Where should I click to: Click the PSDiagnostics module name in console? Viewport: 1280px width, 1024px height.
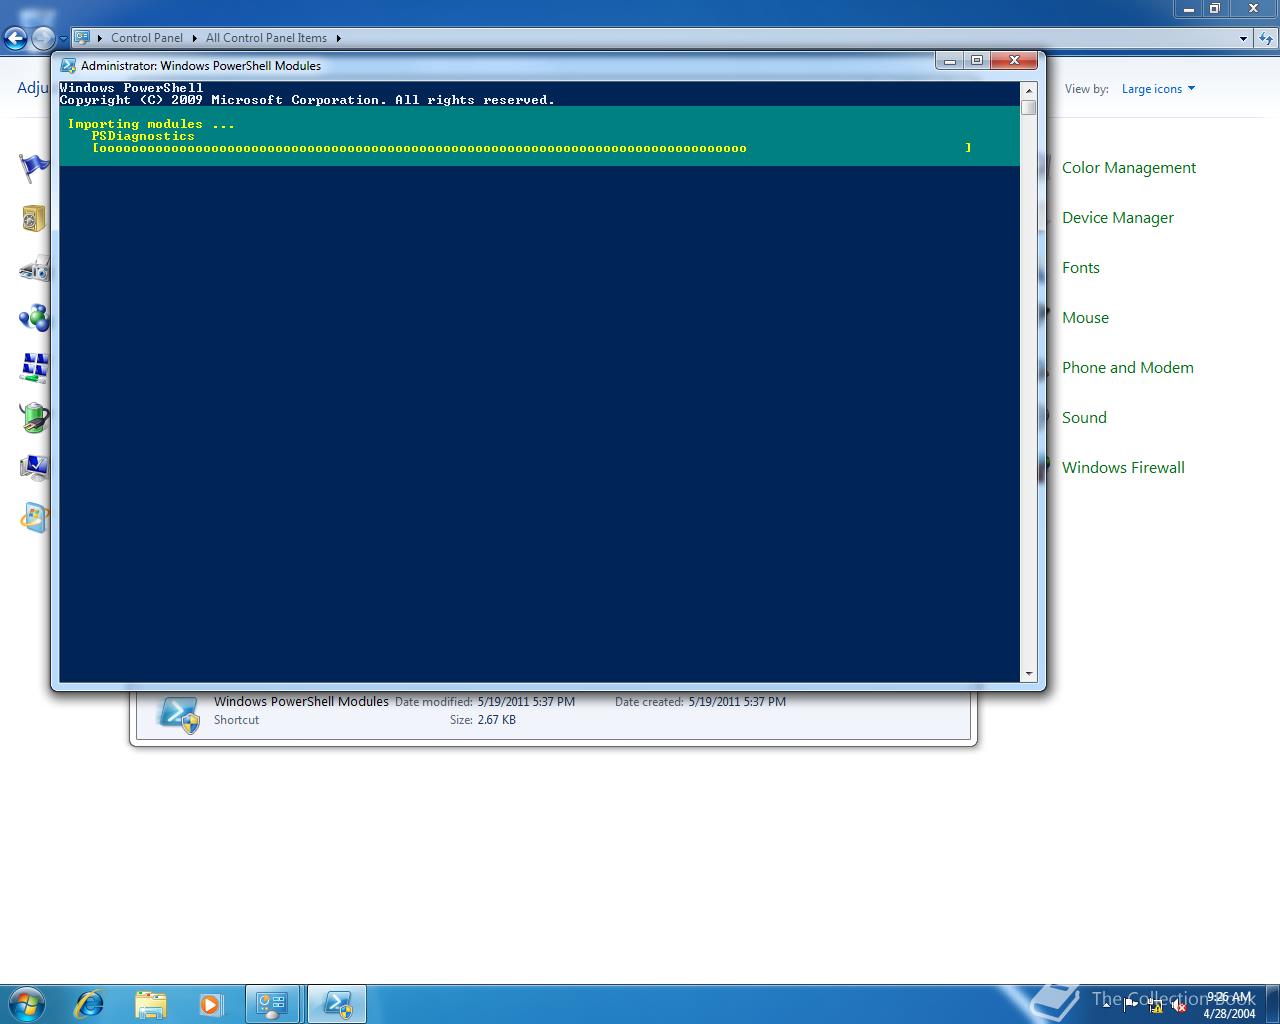coord(143,136)
